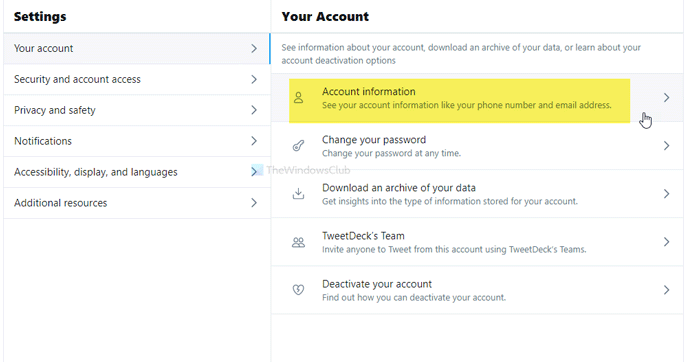Click the broken heart Deactivate account icon
Viewport: 700px width, 362px height.
(x=298, y=290)
